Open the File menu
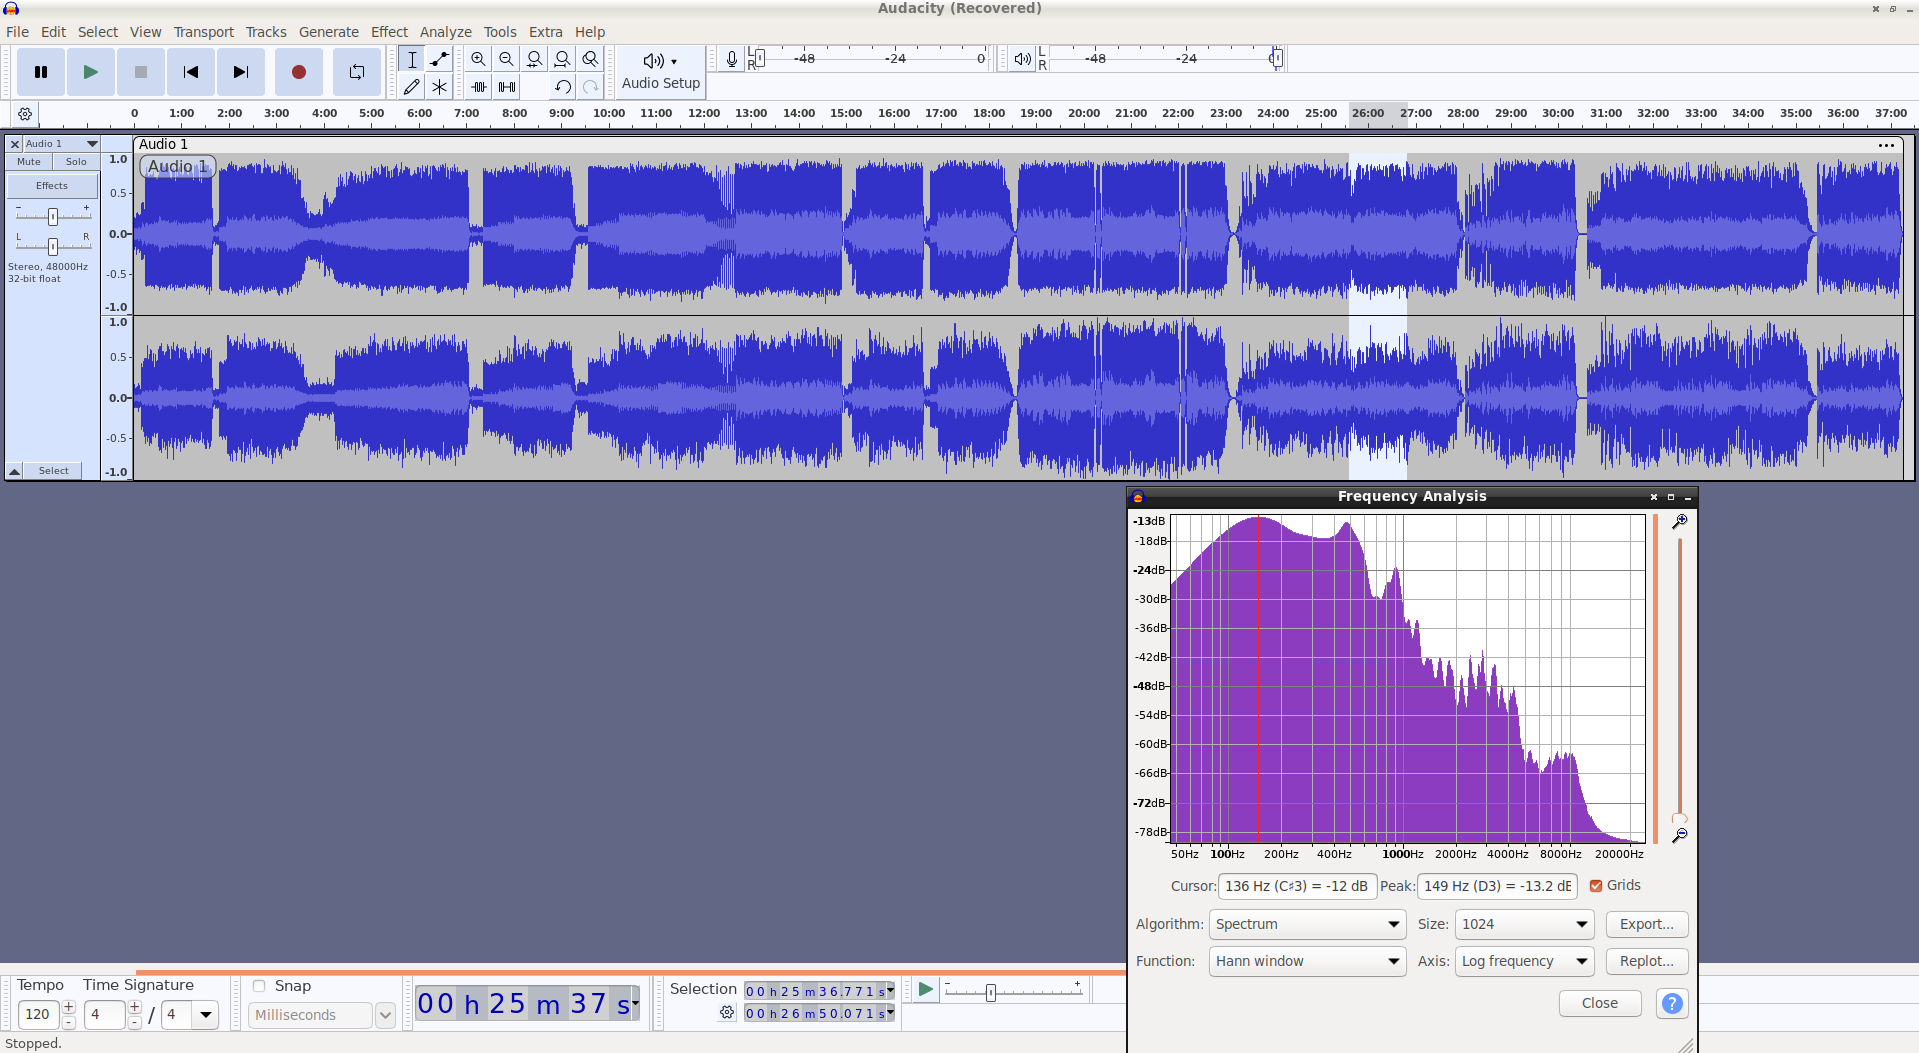 (18, 32)
